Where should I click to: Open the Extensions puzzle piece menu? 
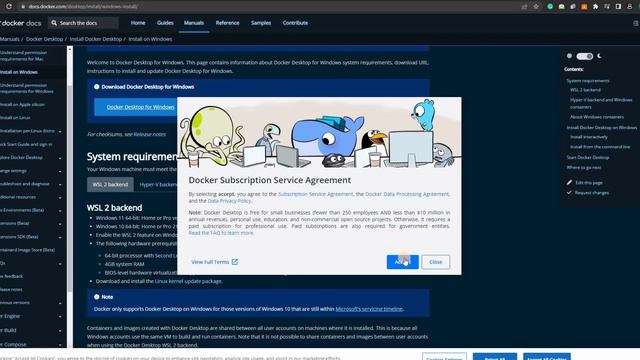click(596, 7)
